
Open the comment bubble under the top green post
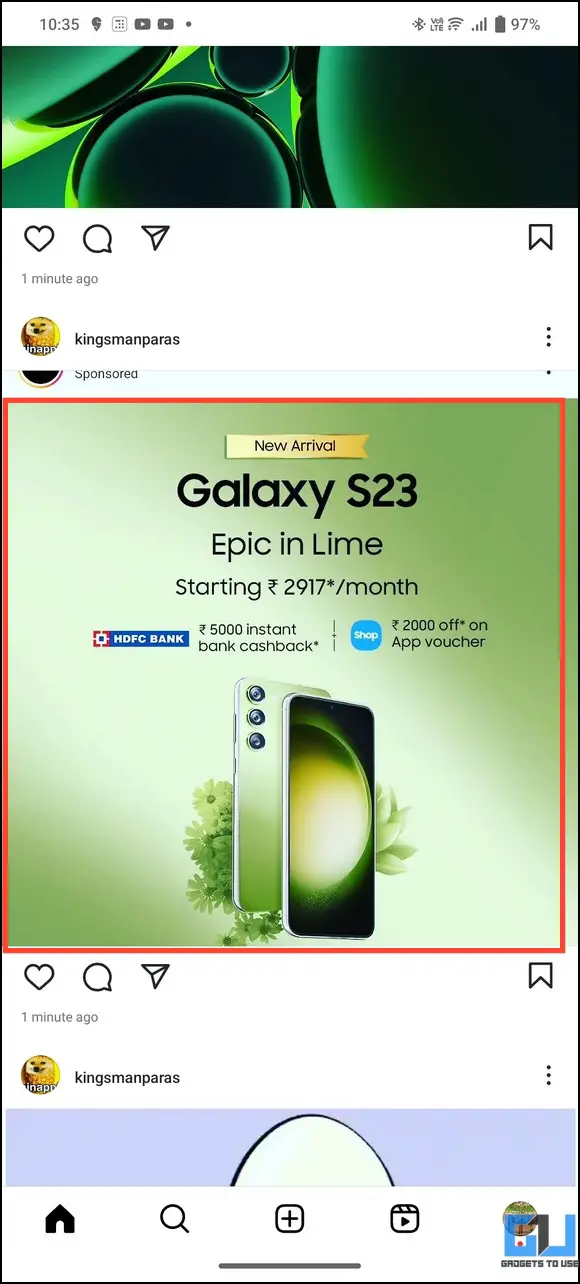[x=97, y=238]
